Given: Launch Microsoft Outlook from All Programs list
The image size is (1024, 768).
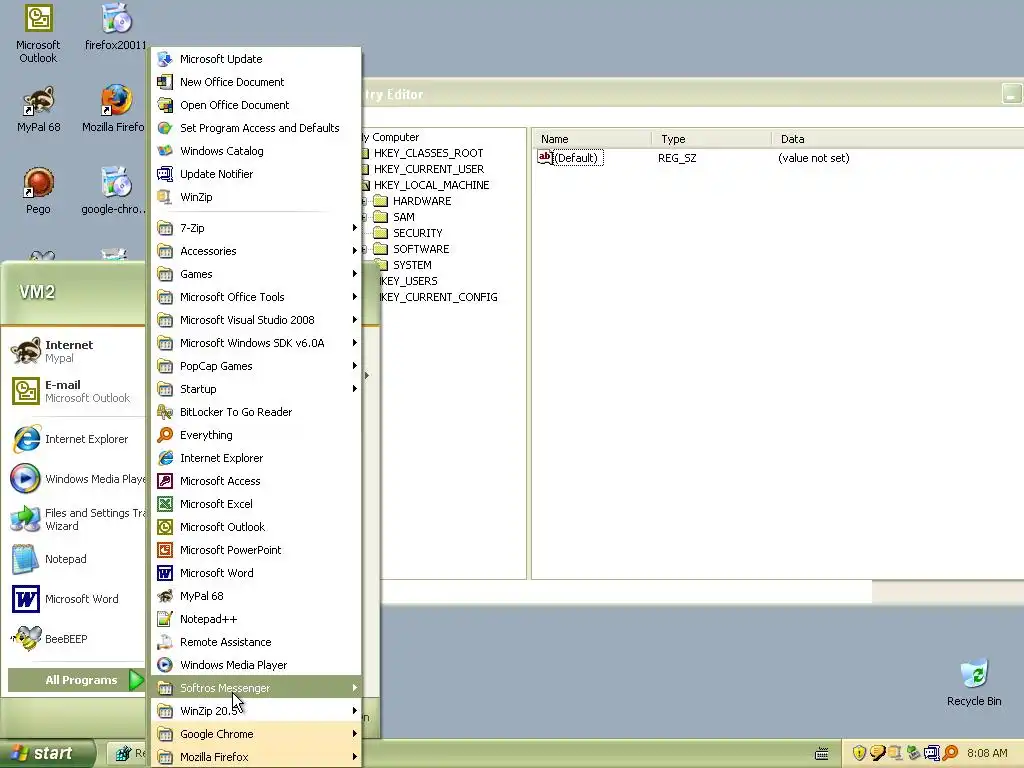Looking at the screenshot, I should point(256,527).
